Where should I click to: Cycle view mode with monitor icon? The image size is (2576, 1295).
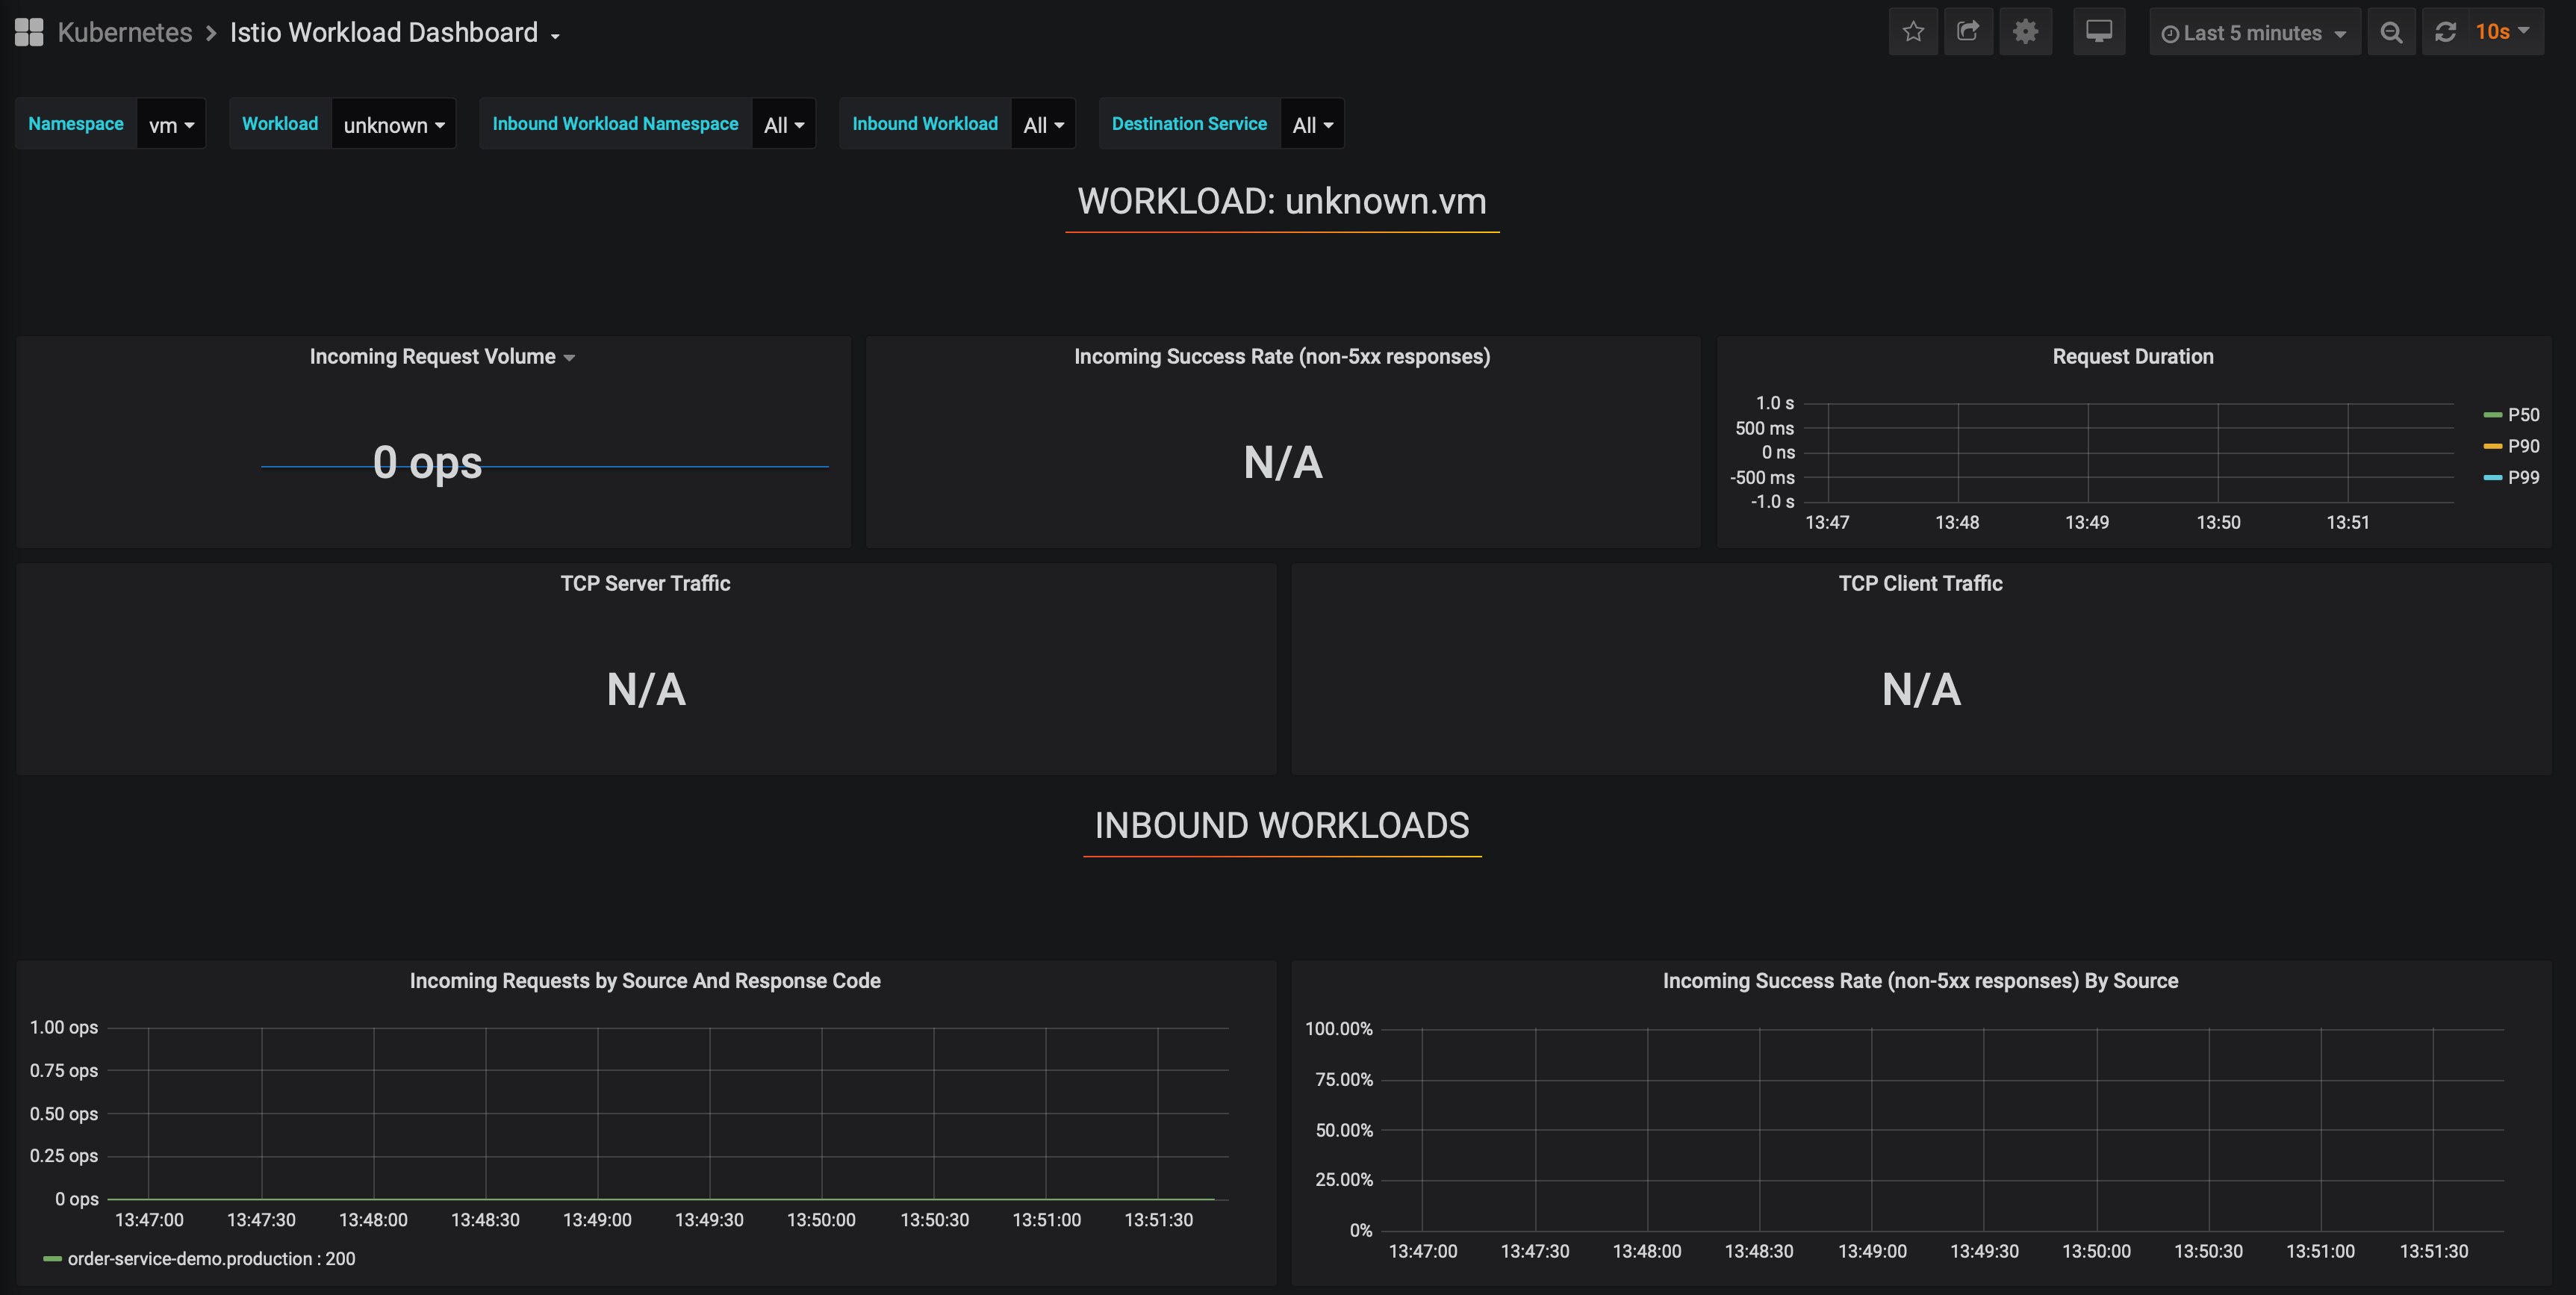click(x=2099, y=32)
